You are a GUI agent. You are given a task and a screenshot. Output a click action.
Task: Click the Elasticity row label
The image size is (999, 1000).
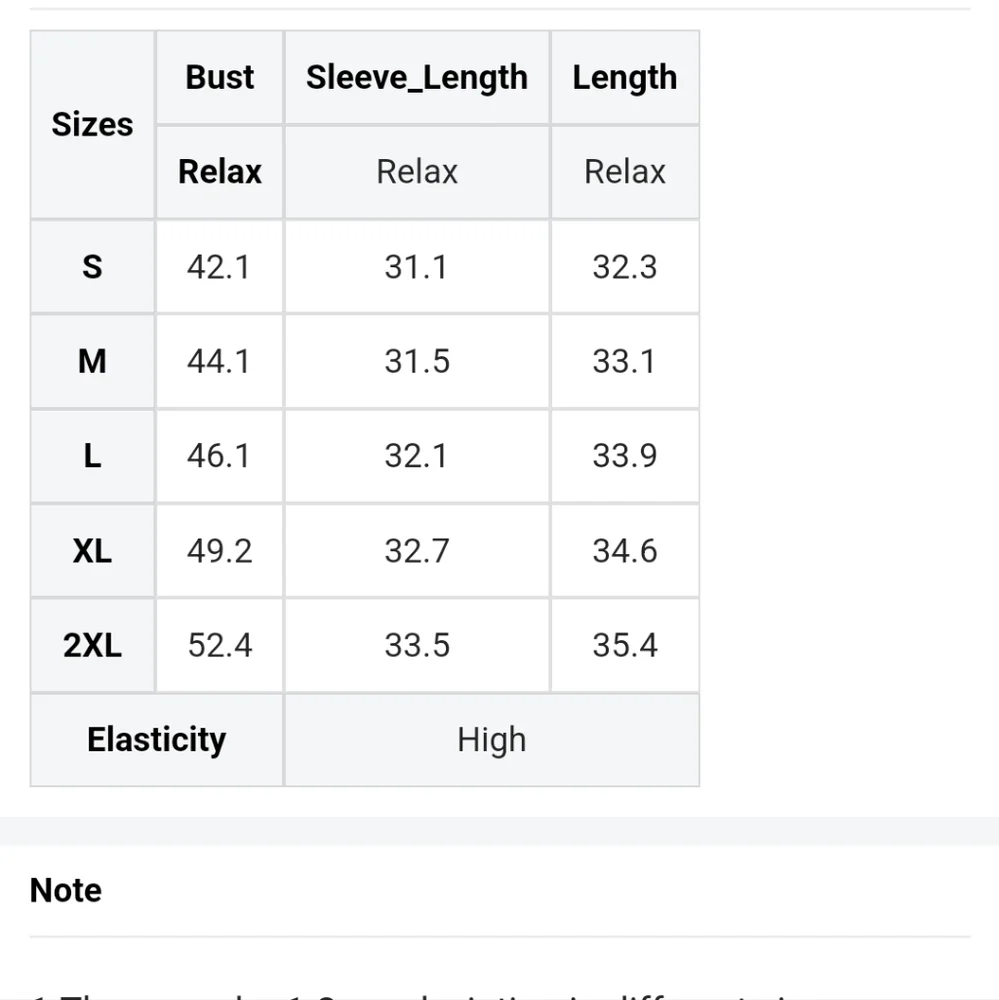[x=157, y=740]
